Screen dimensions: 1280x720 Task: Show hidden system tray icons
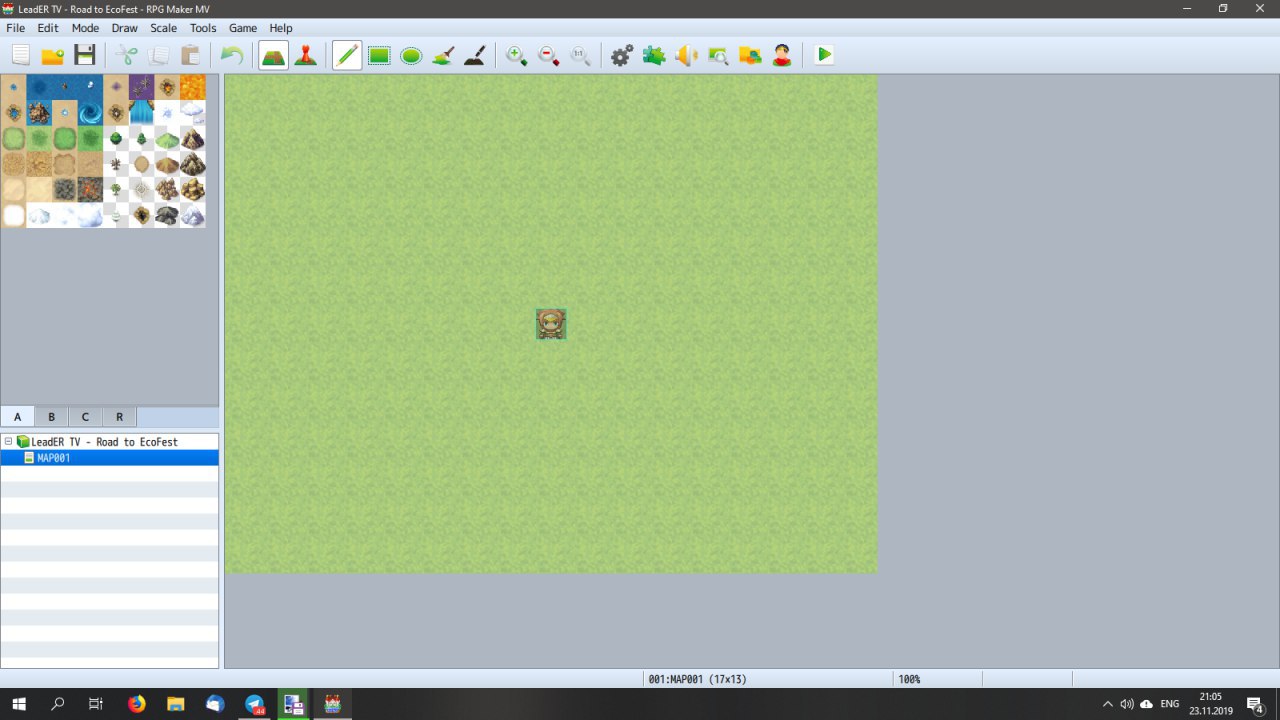pyautogui.click(x=1107, y=704)
